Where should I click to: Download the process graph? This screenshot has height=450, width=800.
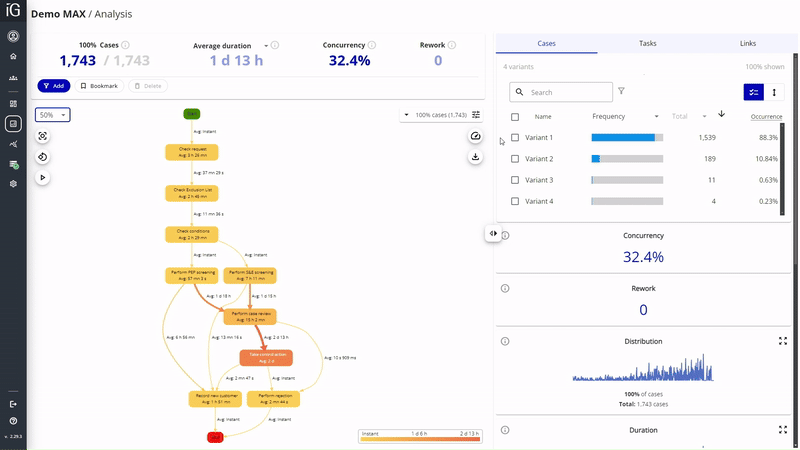475,157
